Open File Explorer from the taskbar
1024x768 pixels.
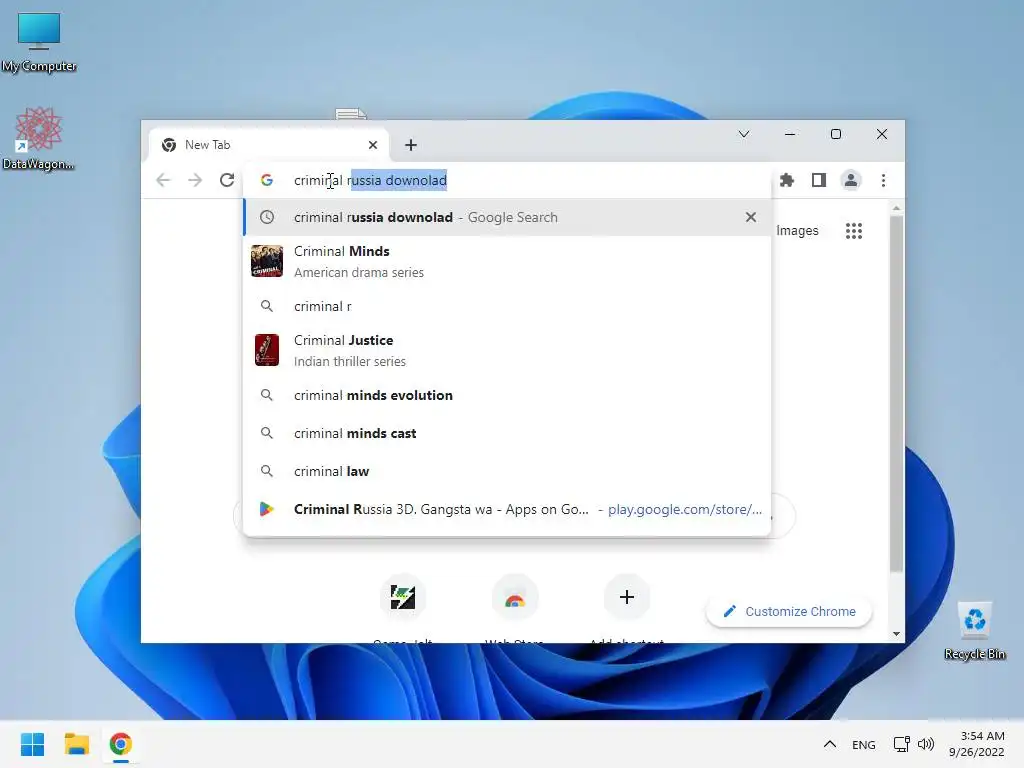tap(77, 744)
